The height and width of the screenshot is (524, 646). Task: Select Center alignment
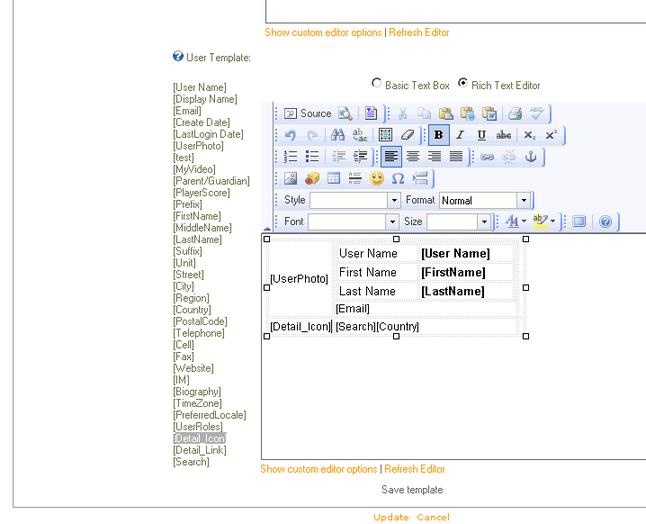point(413,157)
